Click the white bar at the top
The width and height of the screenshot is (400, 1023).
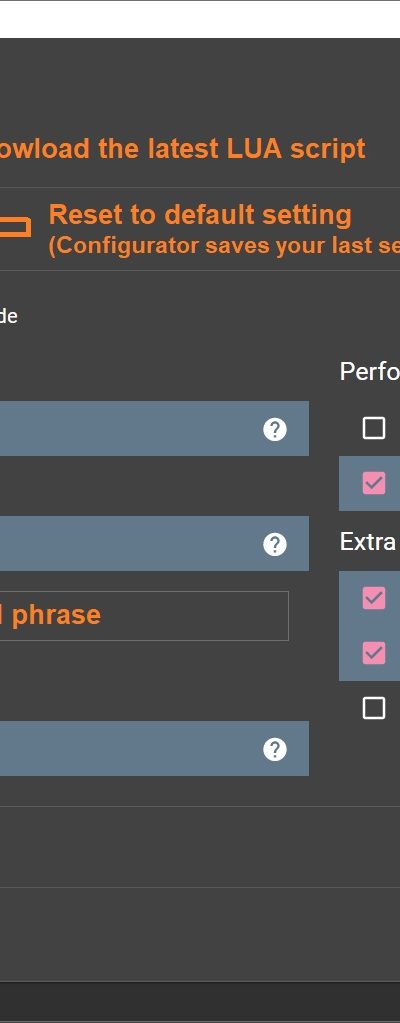200,20
